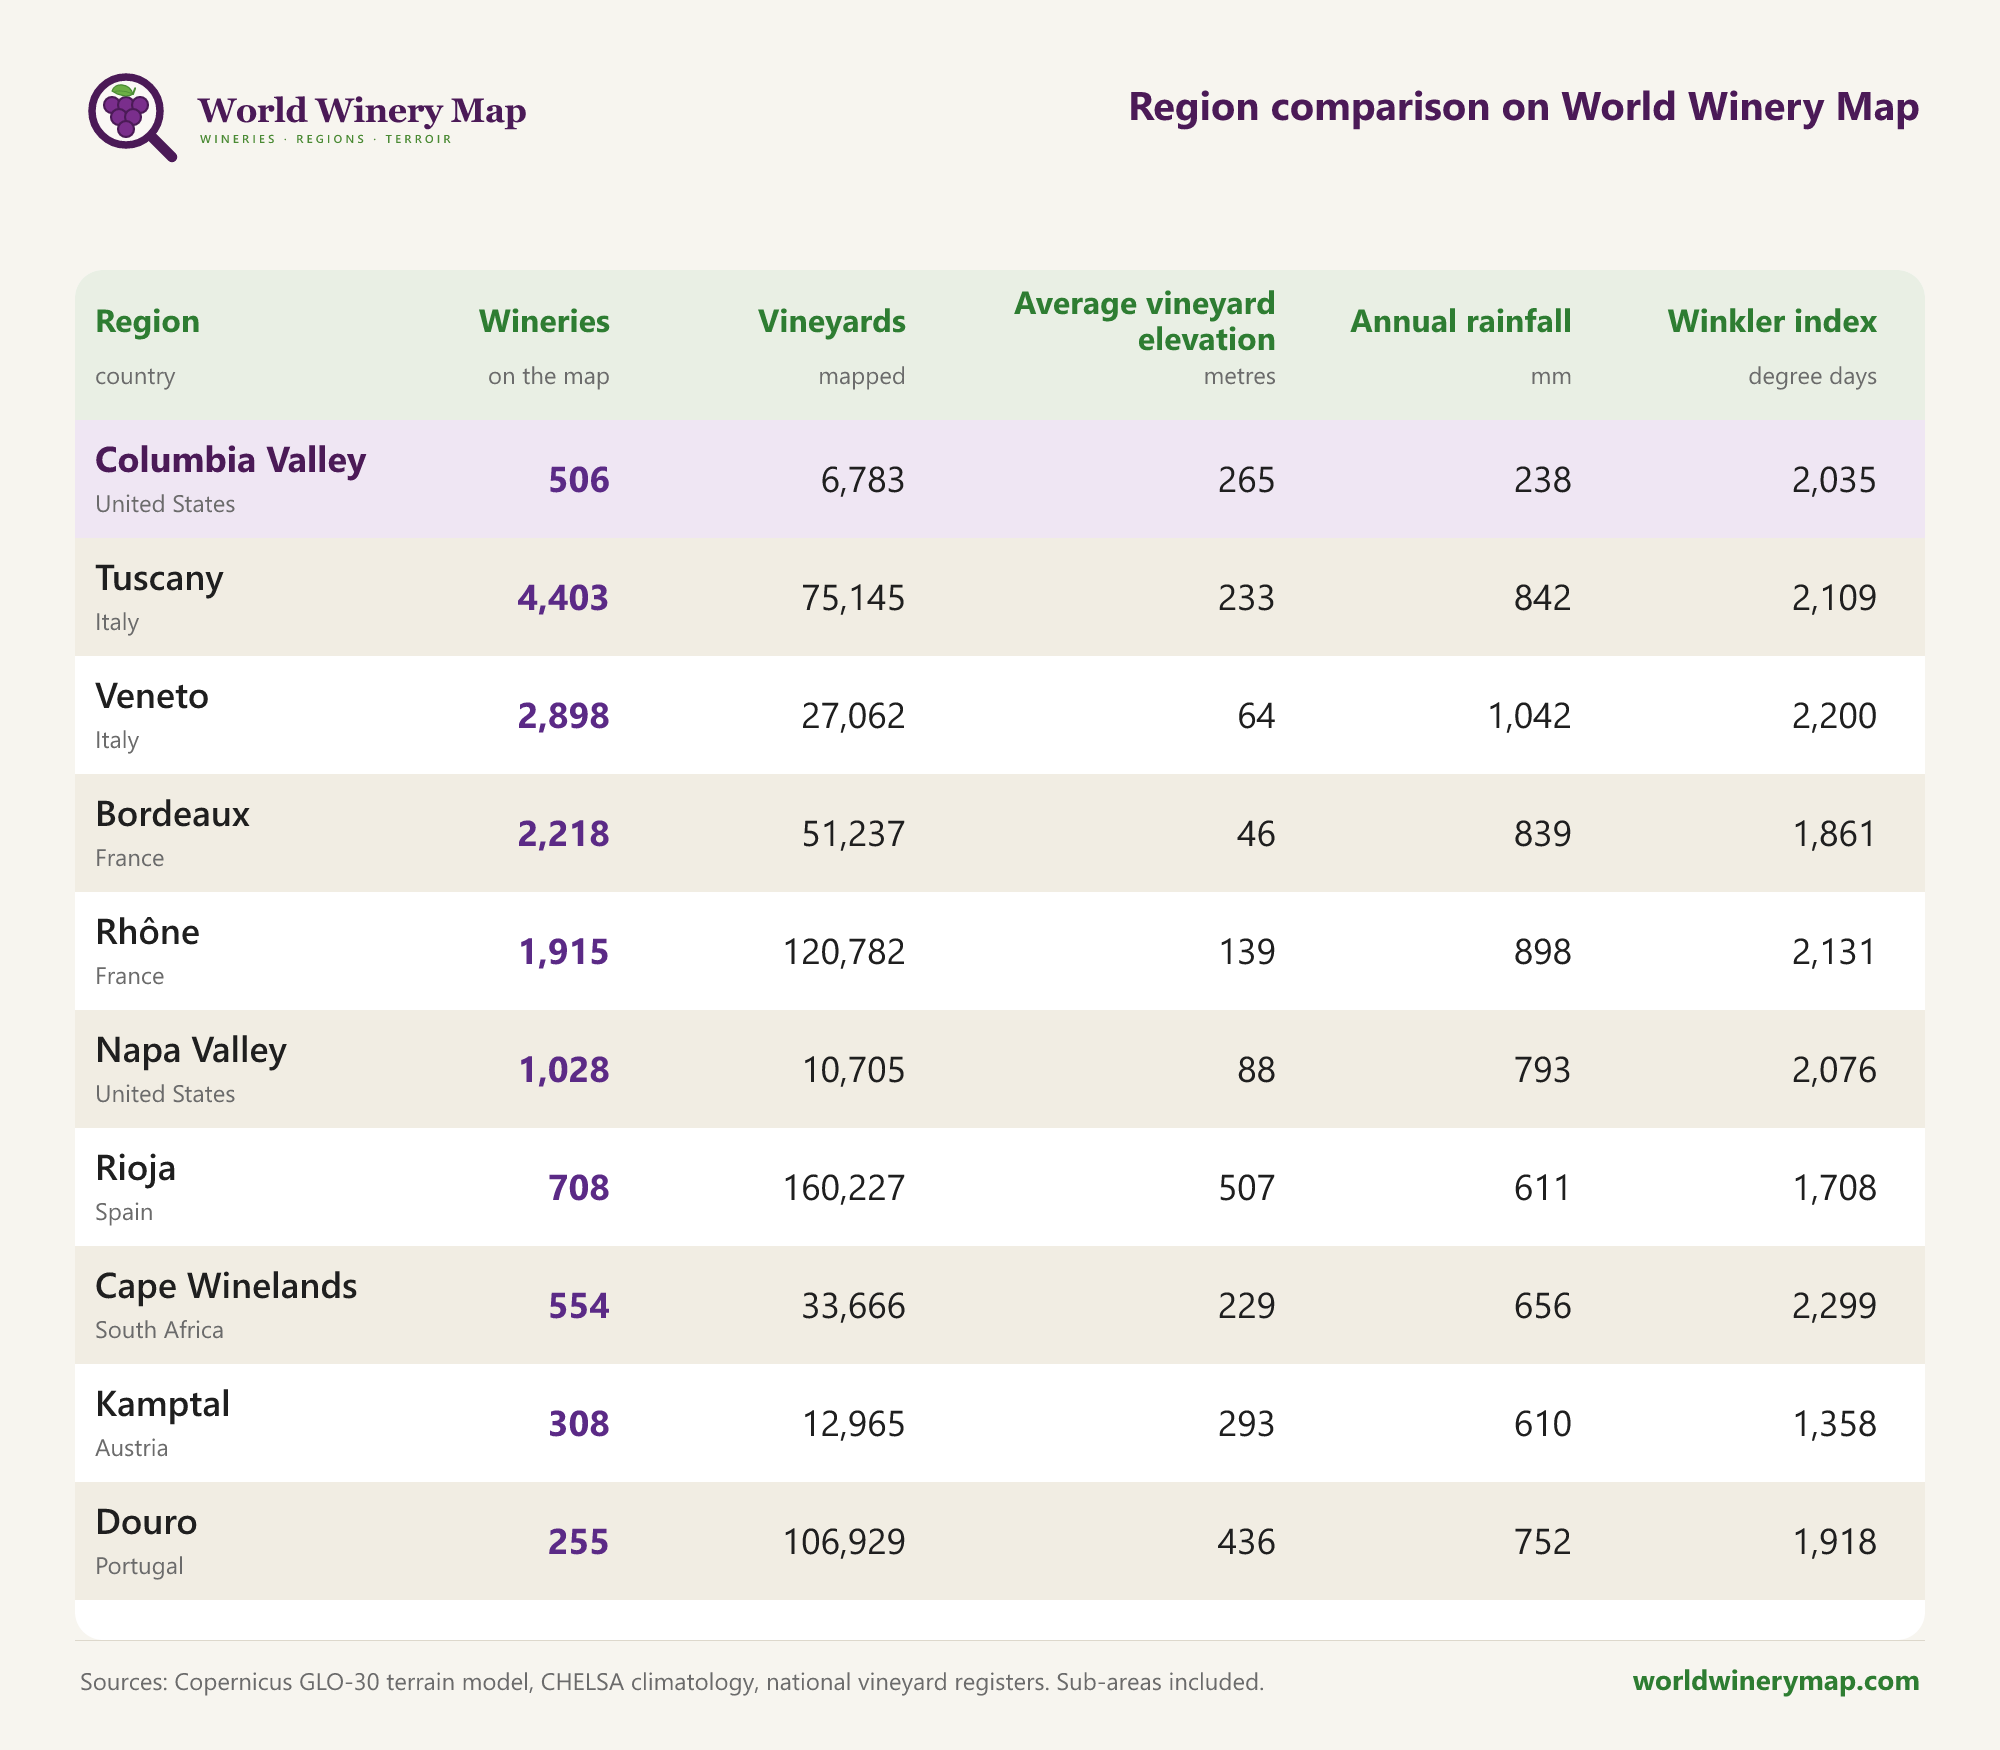Click the Douro region name
This screenshot has width=2000, height=1750.
click(x=147, y=1522)
